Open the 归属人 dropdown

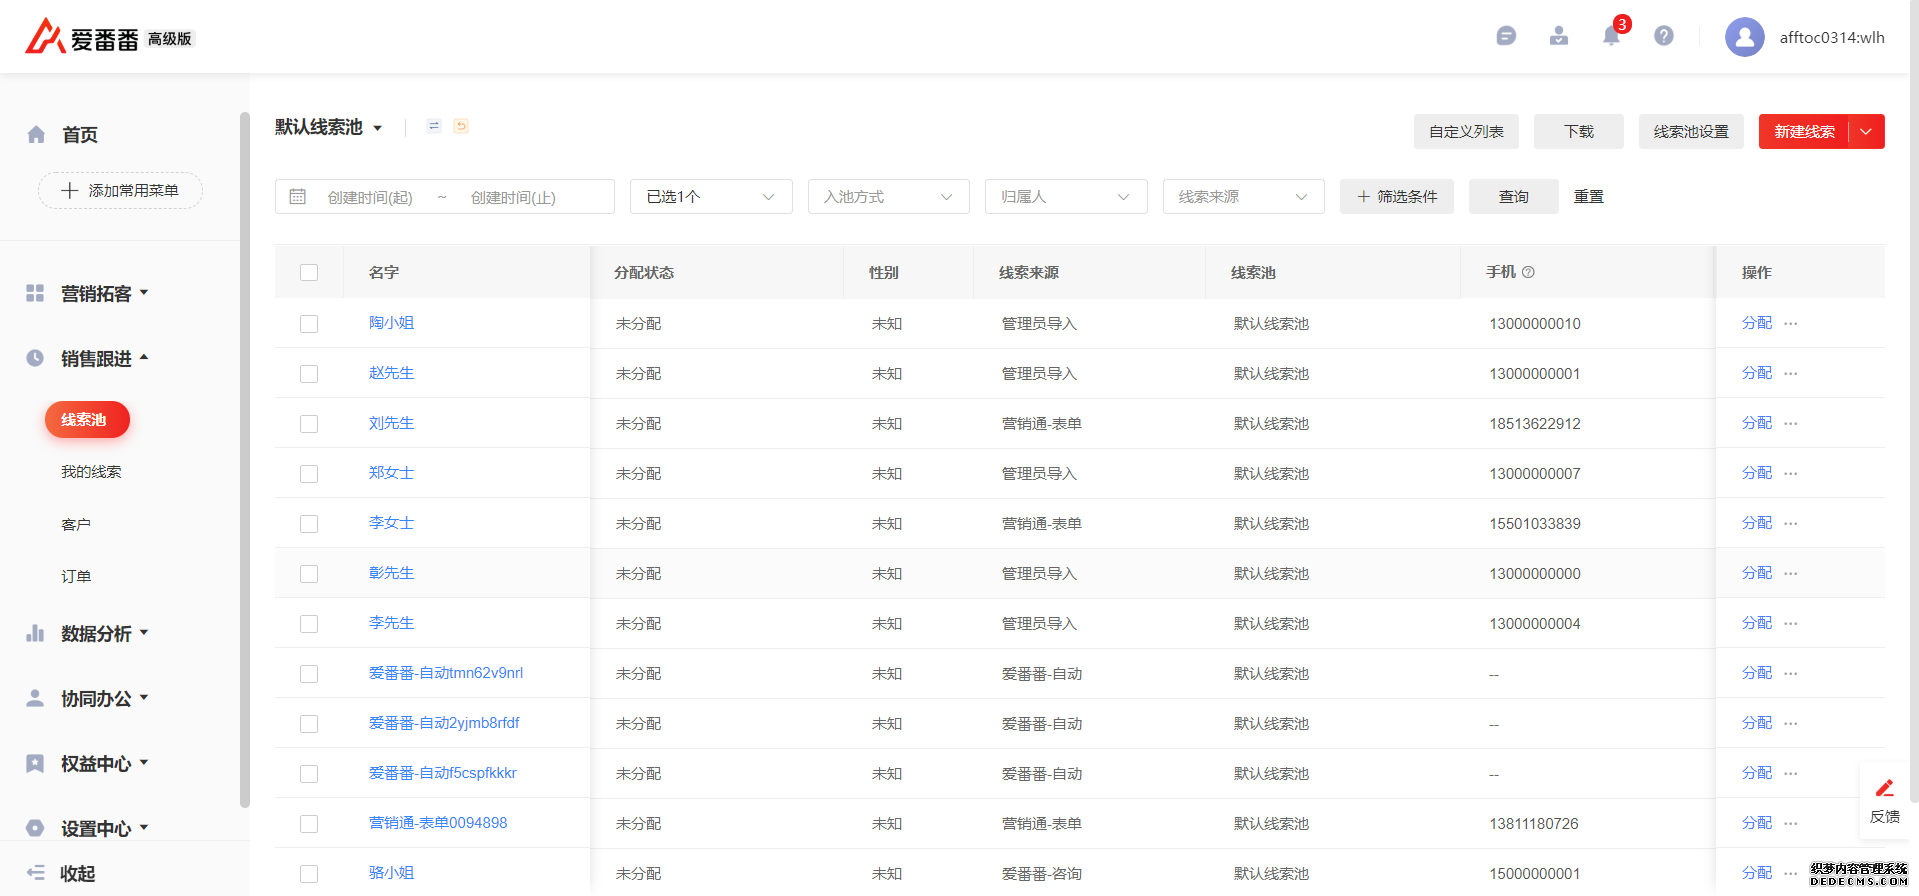pyautogui.click(x=1066, y=197)
